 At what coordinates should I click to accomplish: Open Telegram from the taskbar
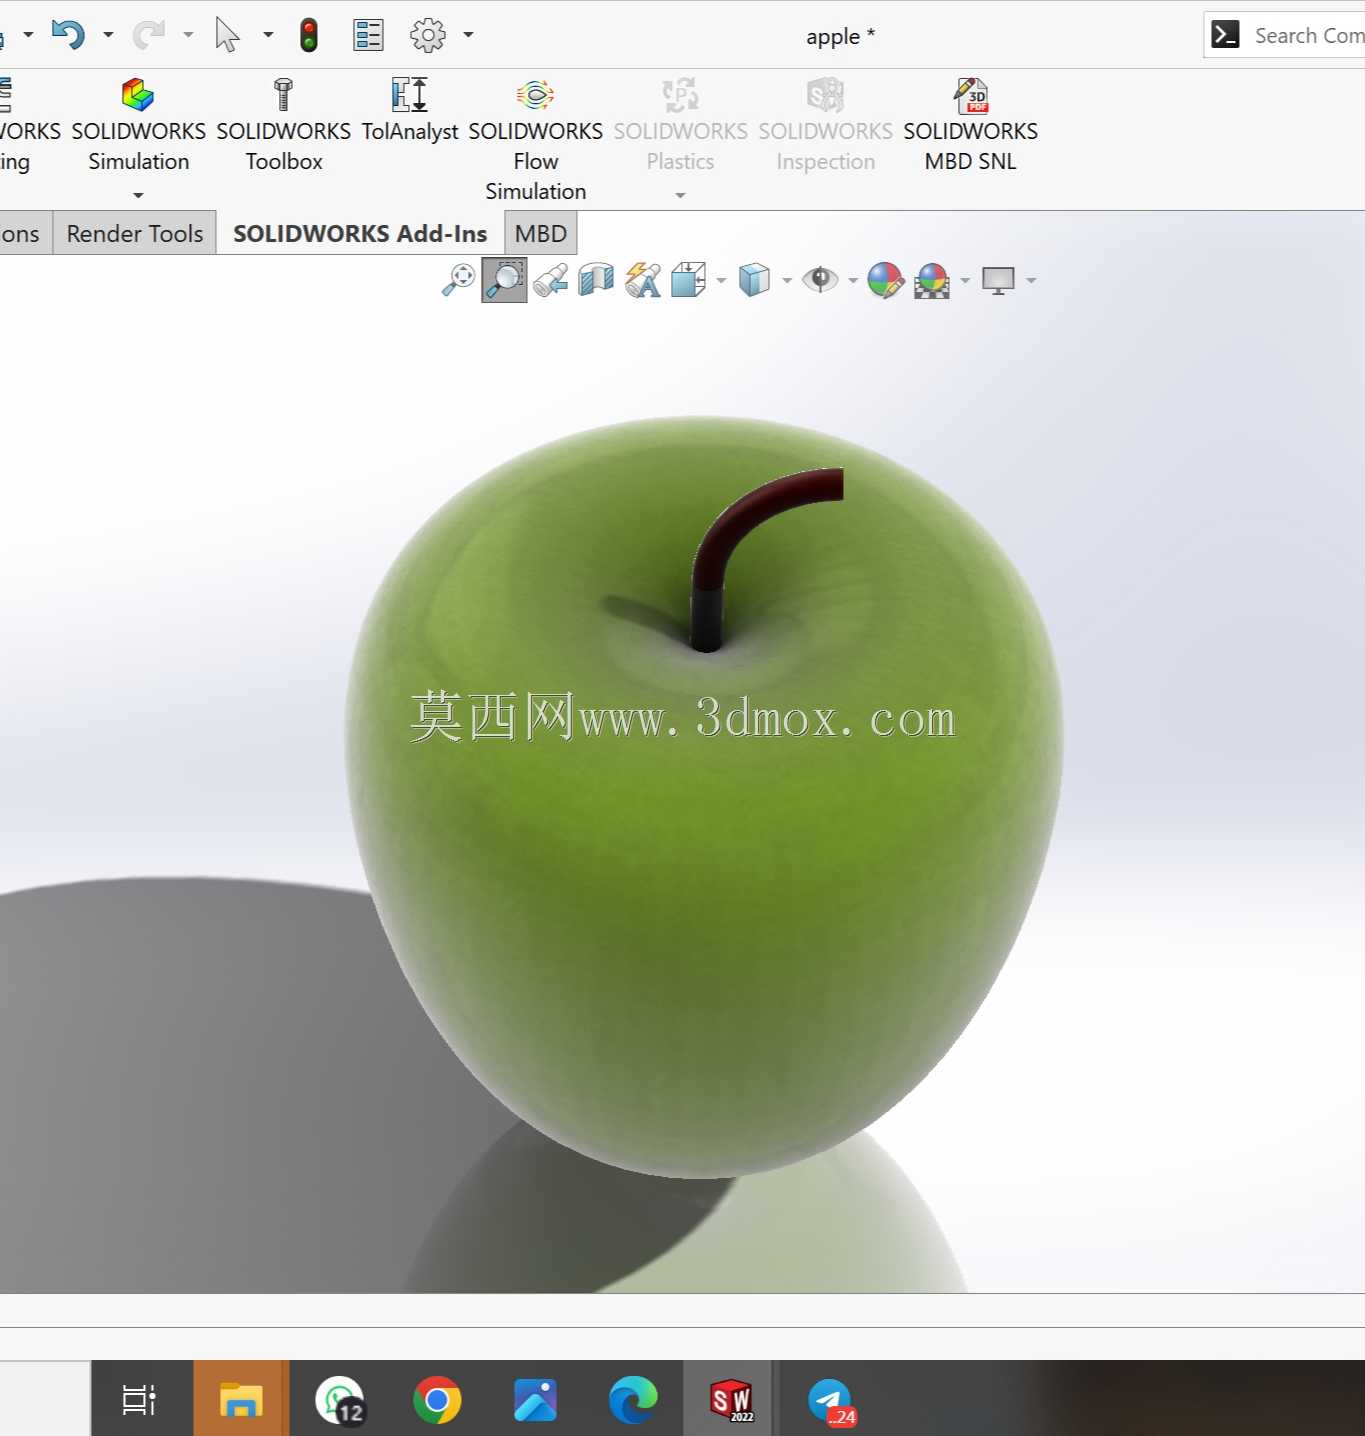pos(830,1400)
